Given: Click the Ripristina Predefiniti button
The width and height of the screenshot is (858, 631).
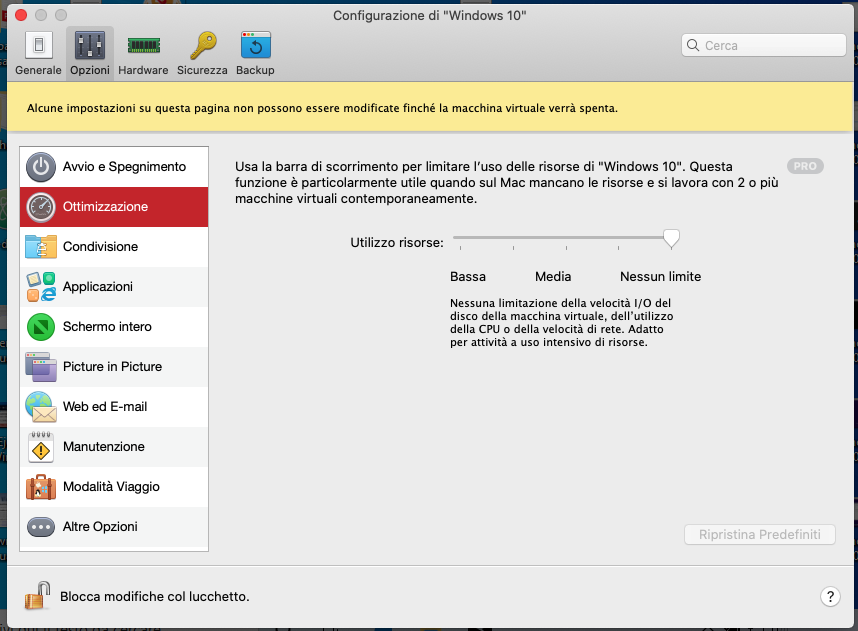Looking at the screenshot, I should [x=760, y=535].
